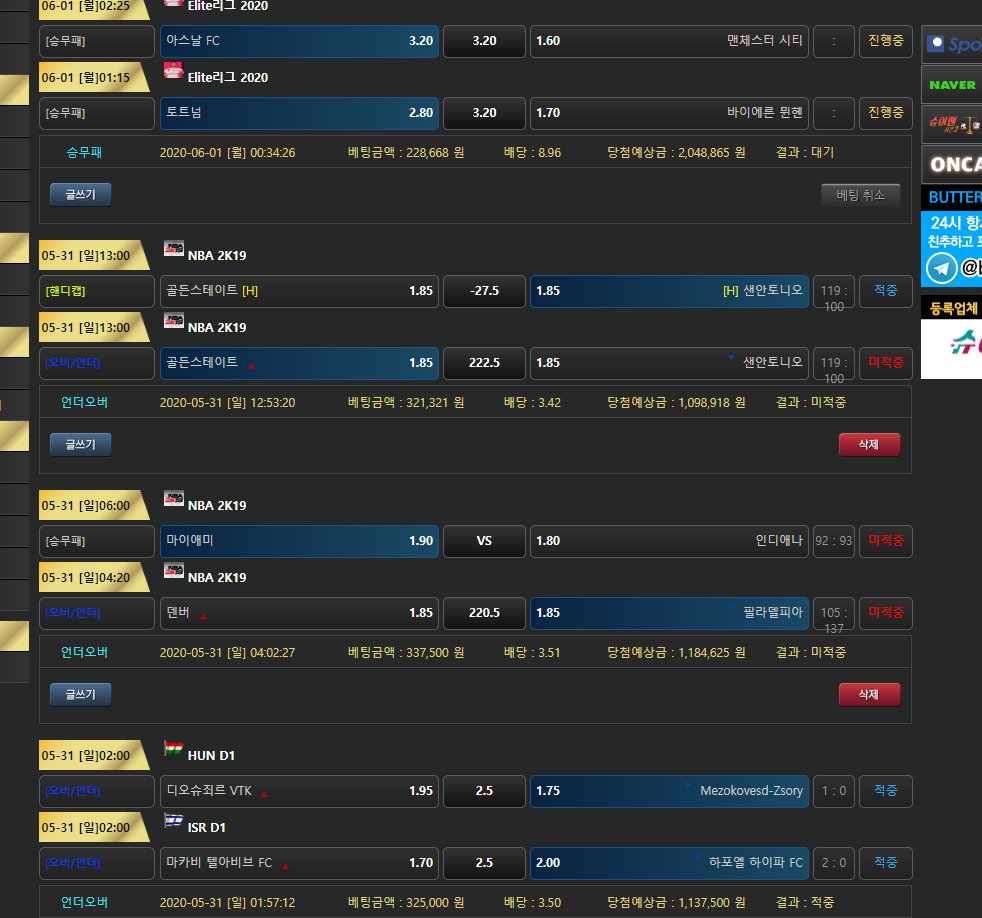This screenshot has height=918, width=982.
Task: Click the Telegram icon in the sidebar banner
Action: click(941, 268)
